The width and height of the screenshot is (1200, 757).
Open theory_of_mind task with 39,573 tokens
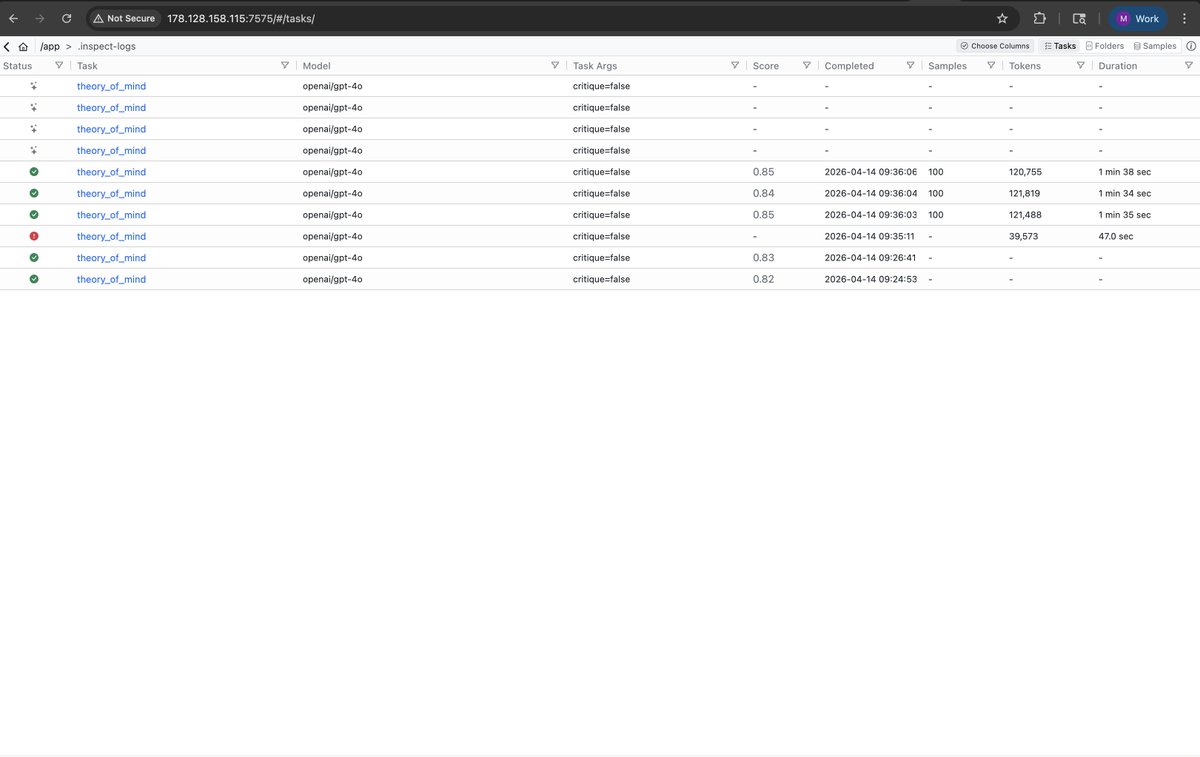111,236
